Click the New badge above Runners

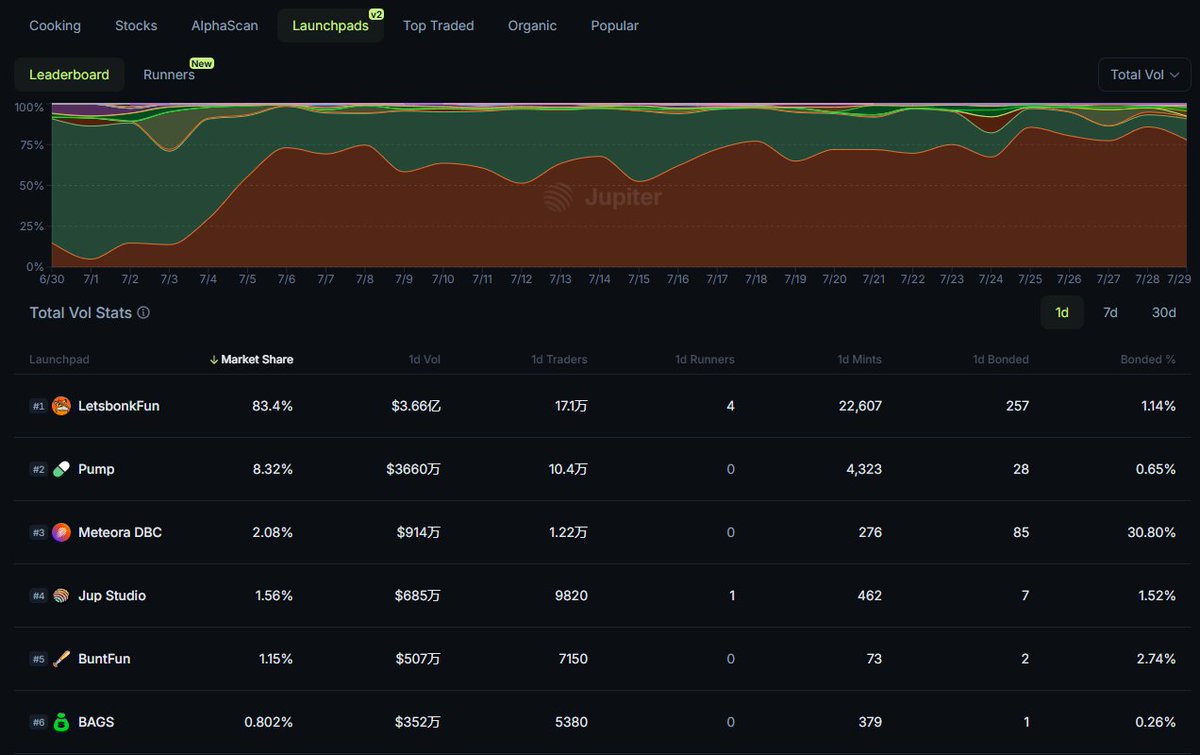click(x=202, y=63)
